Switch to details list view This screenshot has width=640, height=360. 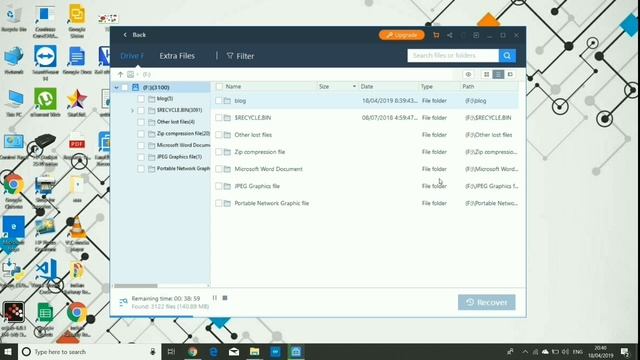[498, 74]
